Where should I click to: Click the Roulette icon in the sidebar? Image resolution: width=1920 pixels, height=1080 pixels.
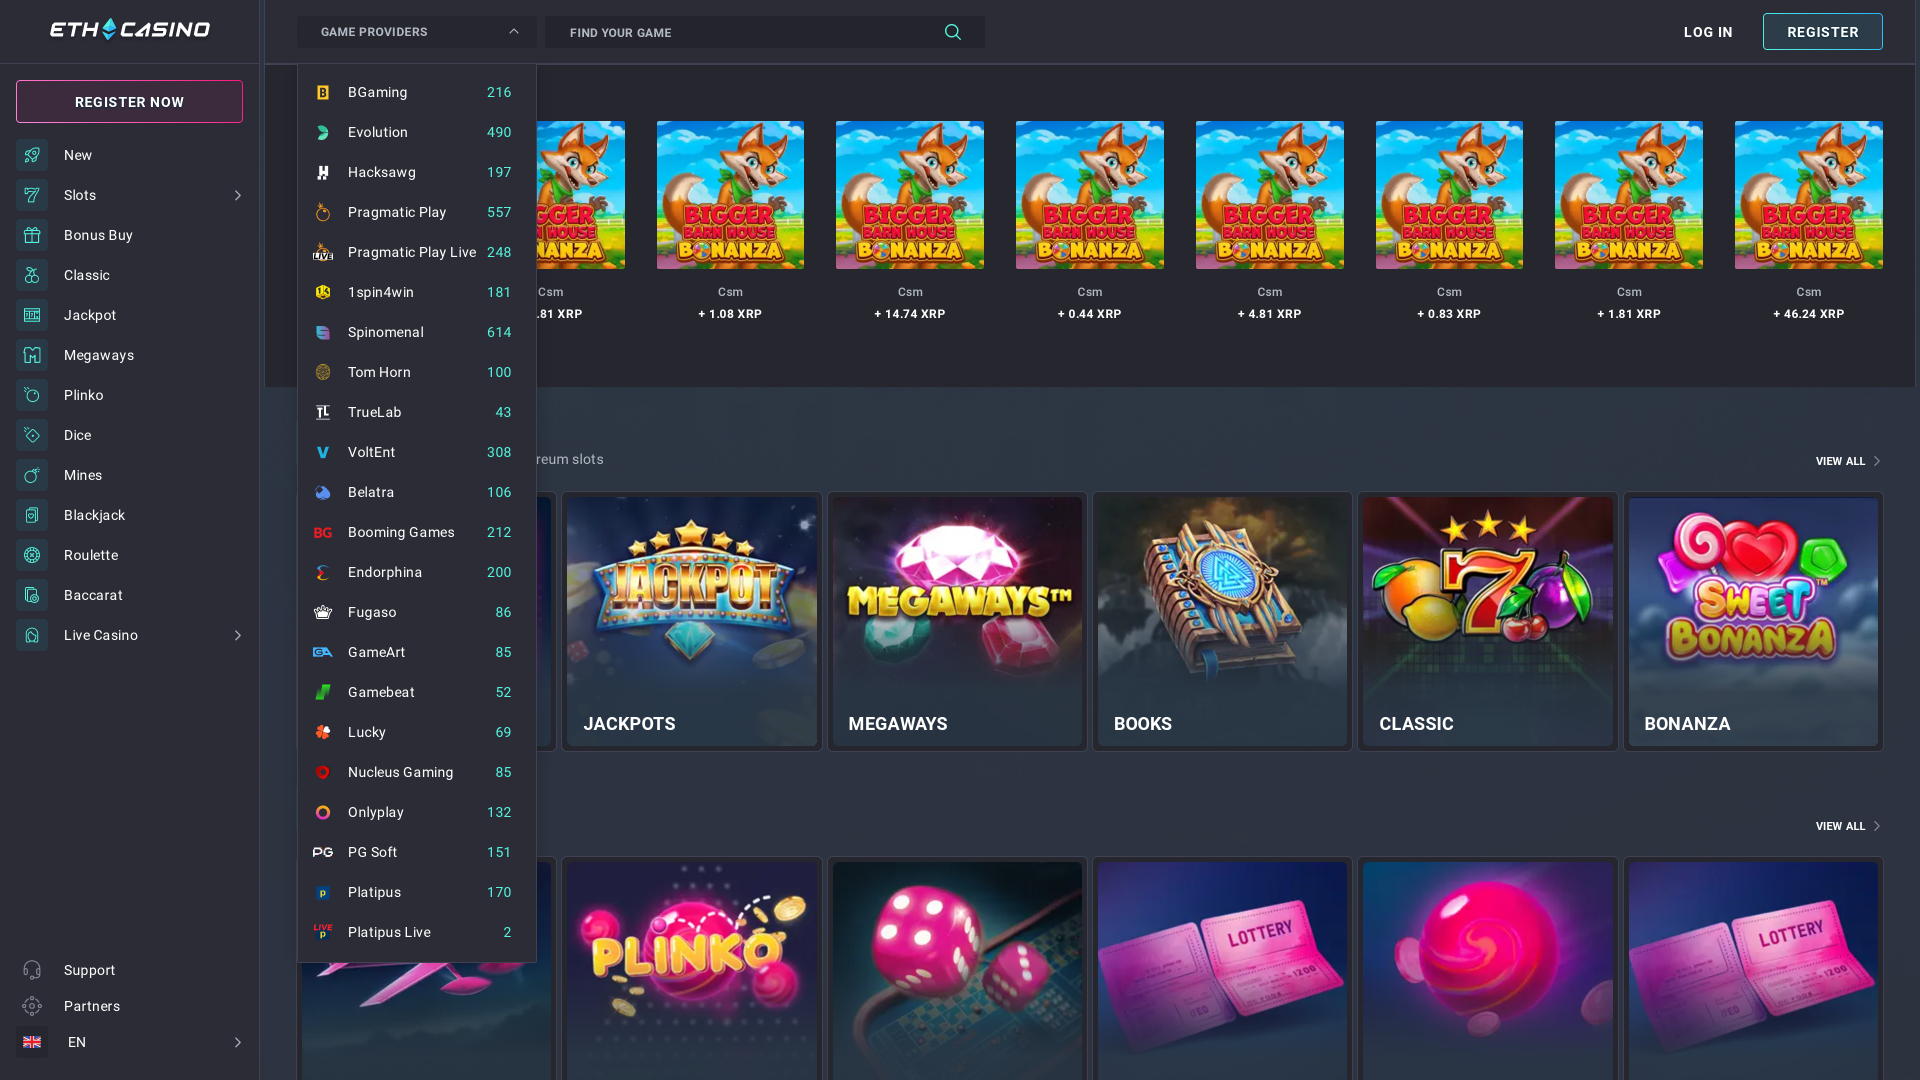click(31, 555)
